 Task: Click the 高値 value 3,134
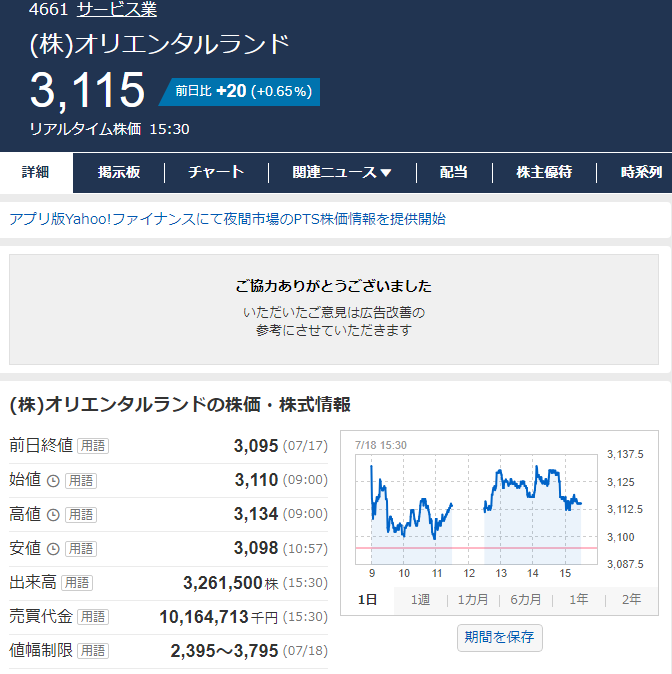coord(256,514)
